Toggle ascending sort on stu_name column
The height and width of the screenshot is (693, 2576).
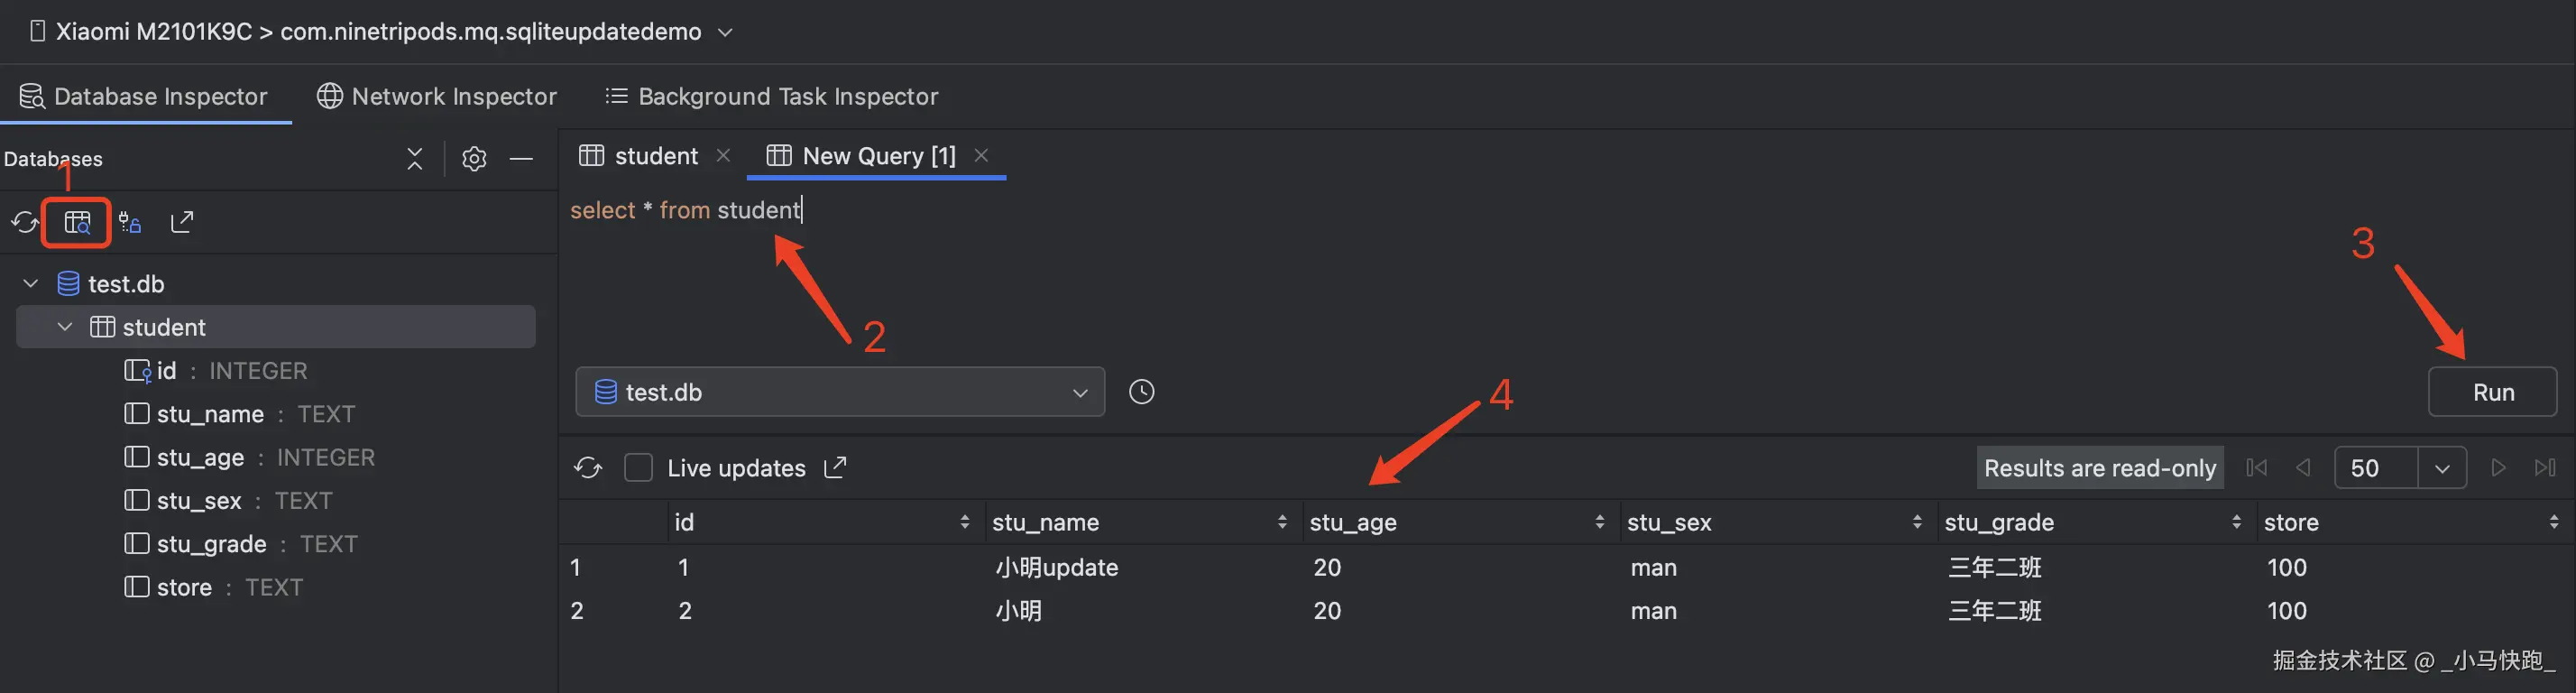tap(1283, 521)
